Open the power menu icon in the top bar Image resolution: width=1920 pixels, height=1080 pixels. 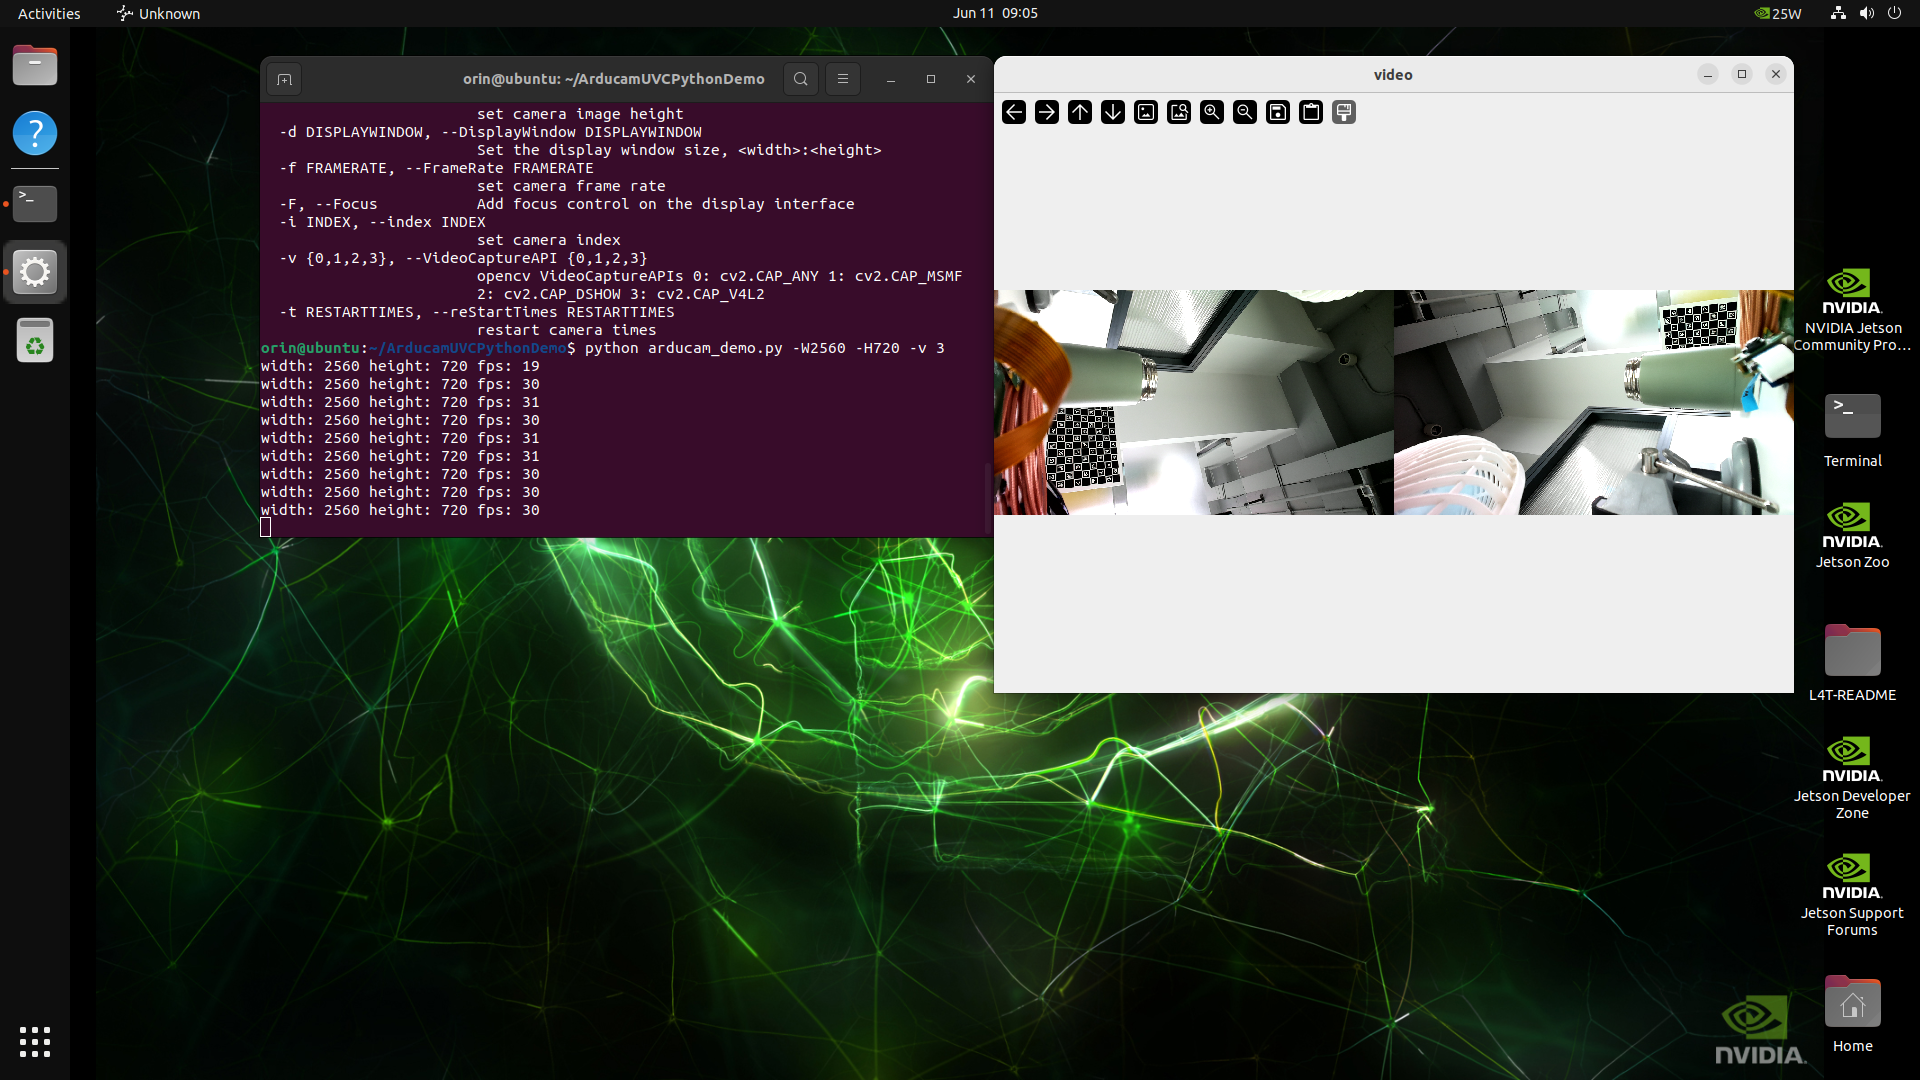tap(1894, 13)
